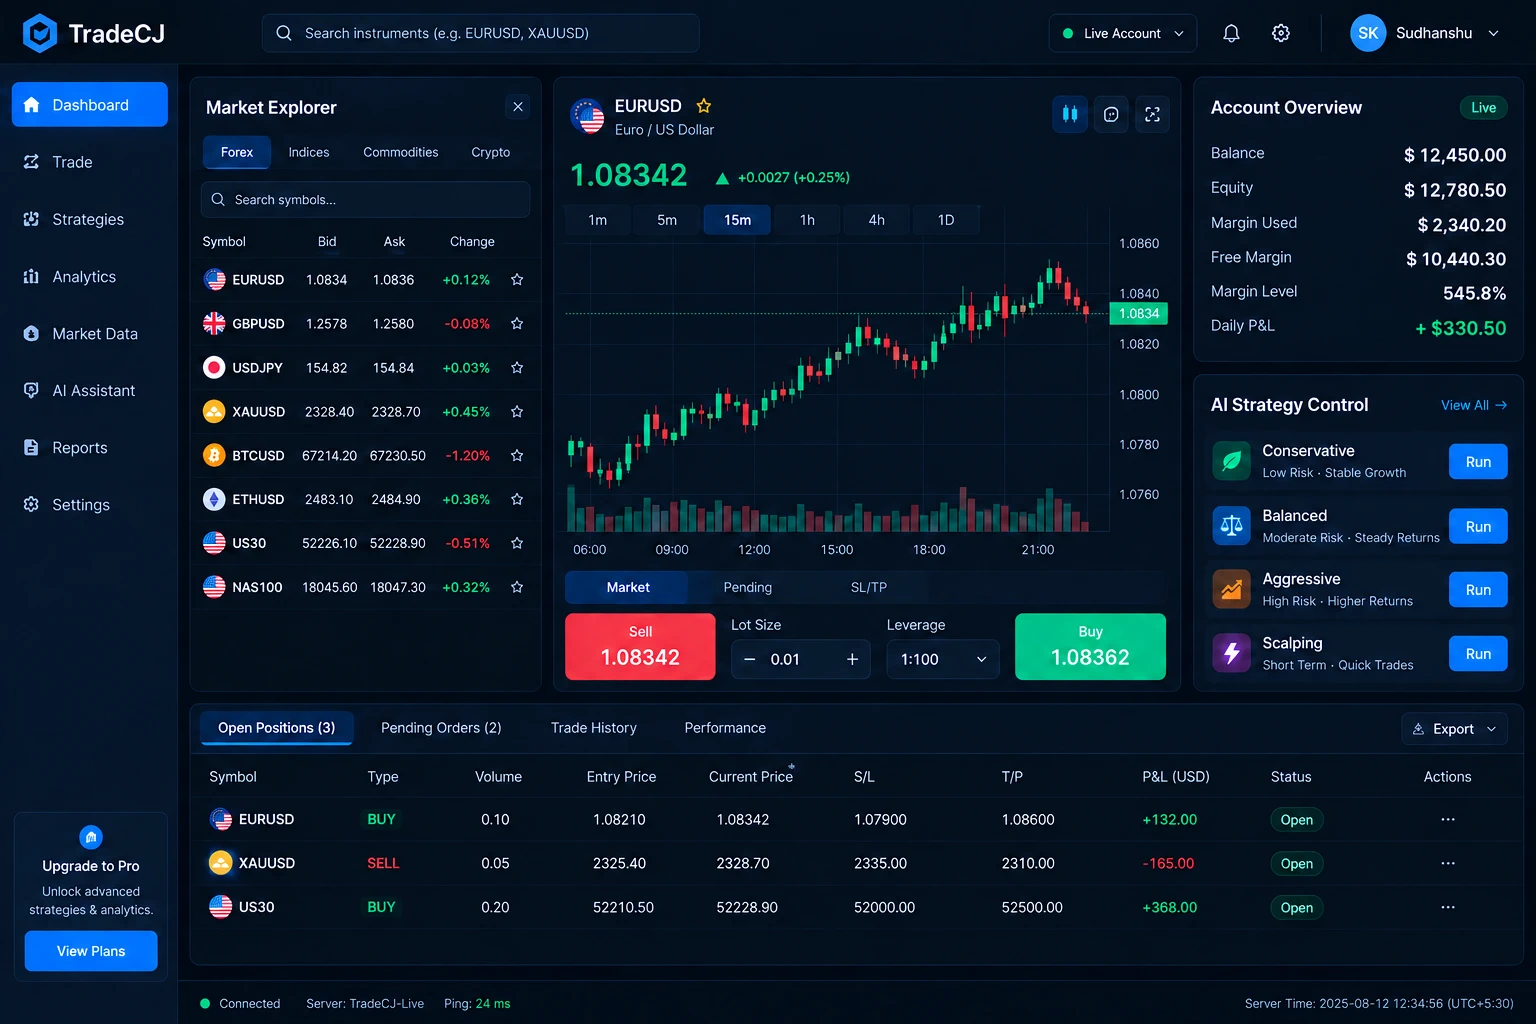
Task: Favorite the BTCUSD symbol
Action: pyautogui.click(x=517, y=455)
